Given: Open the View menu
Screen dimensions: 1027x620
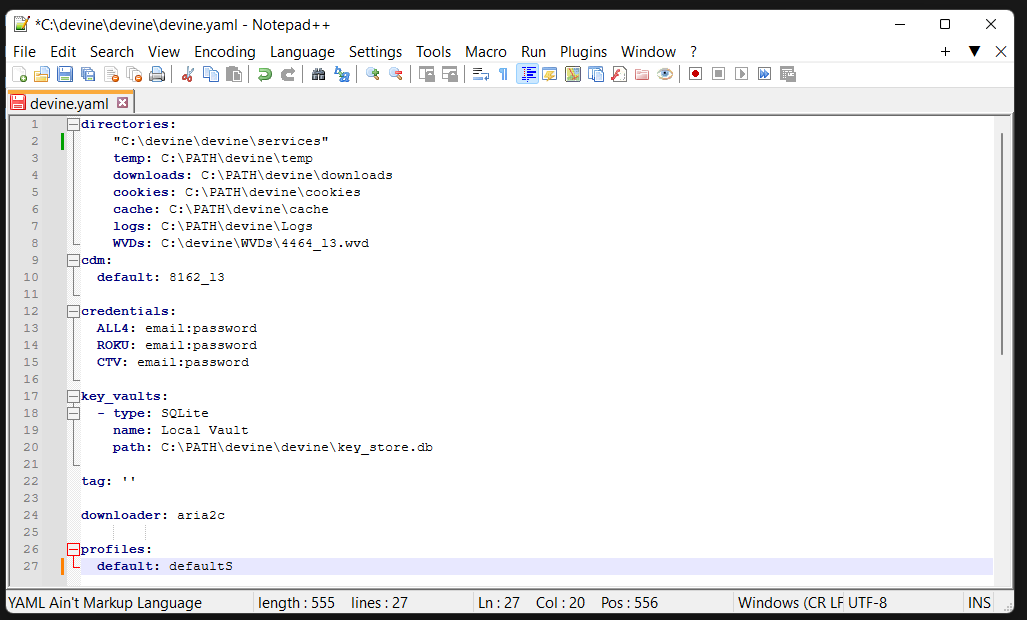Looking at the screenshot, I should click(164, 52).
